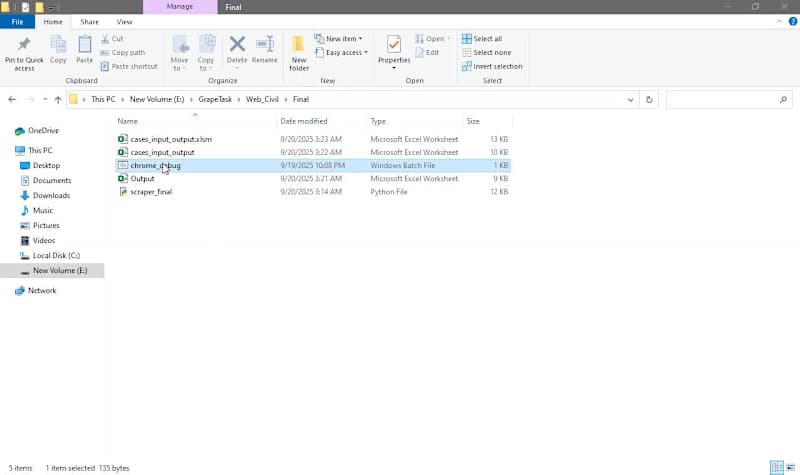Click the Rename icon in Organize group

point(265,45)
